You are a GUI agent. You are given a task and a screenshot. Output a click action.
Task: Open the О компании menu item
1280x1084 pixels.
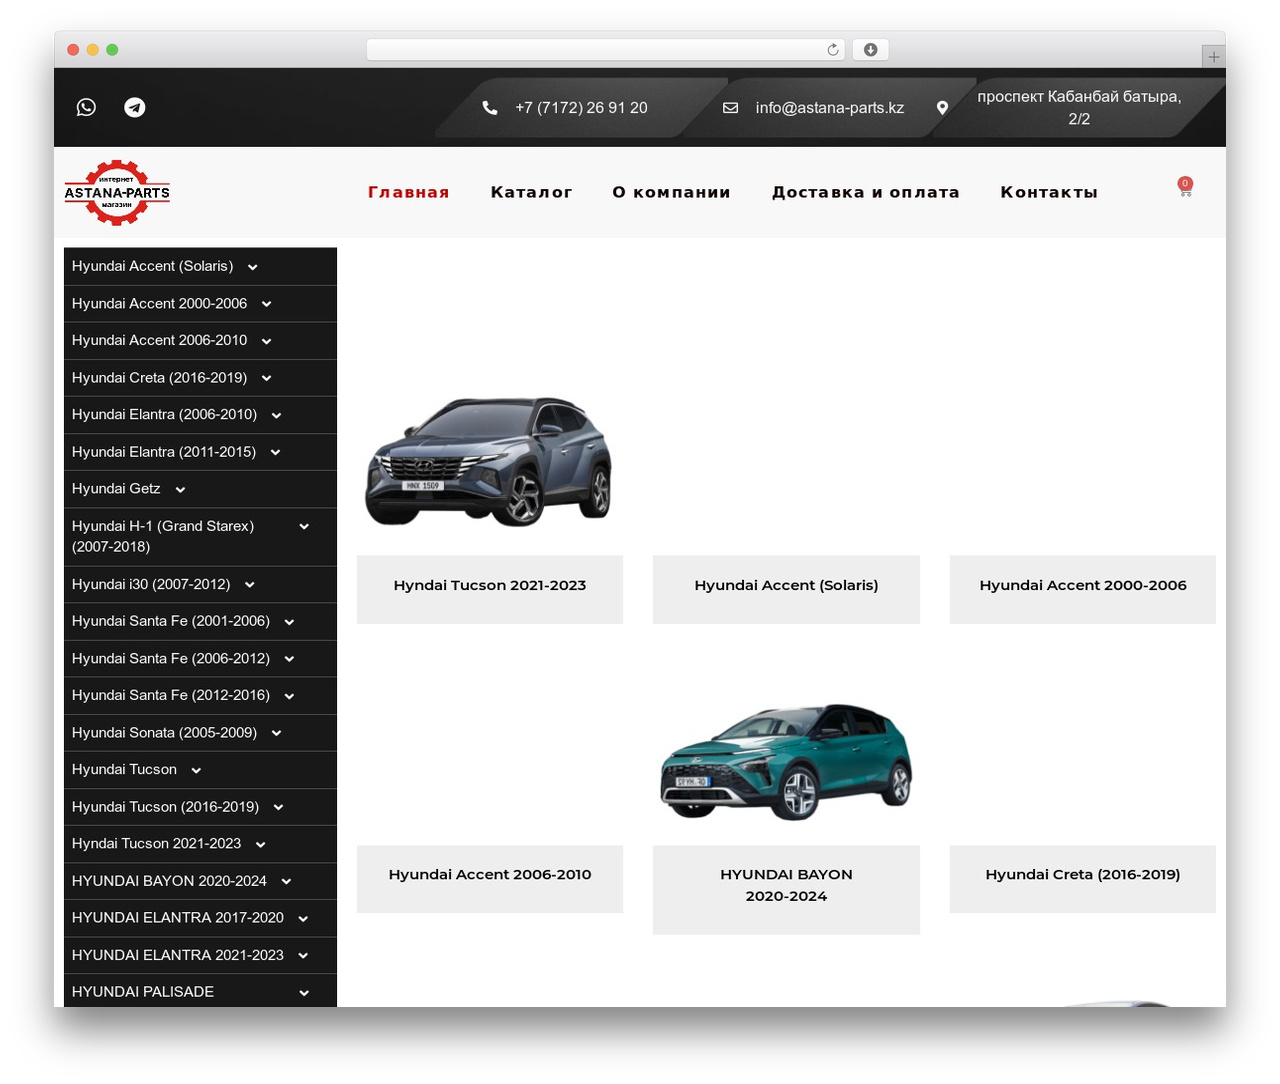pos(672,192)
